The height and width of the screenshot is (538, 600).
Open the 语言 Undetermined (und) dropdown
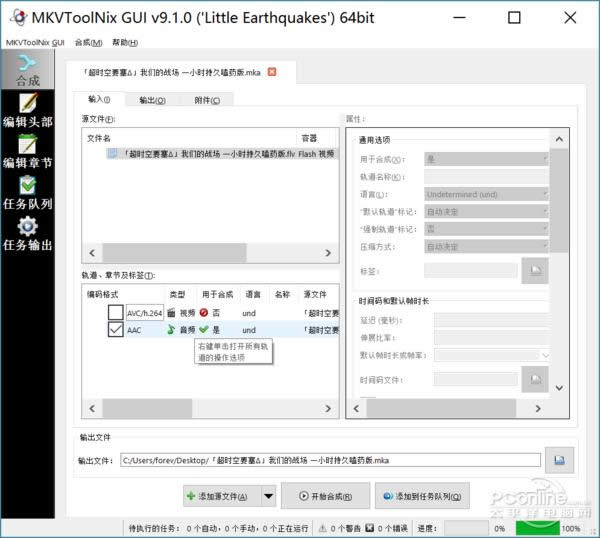(486, 194)
